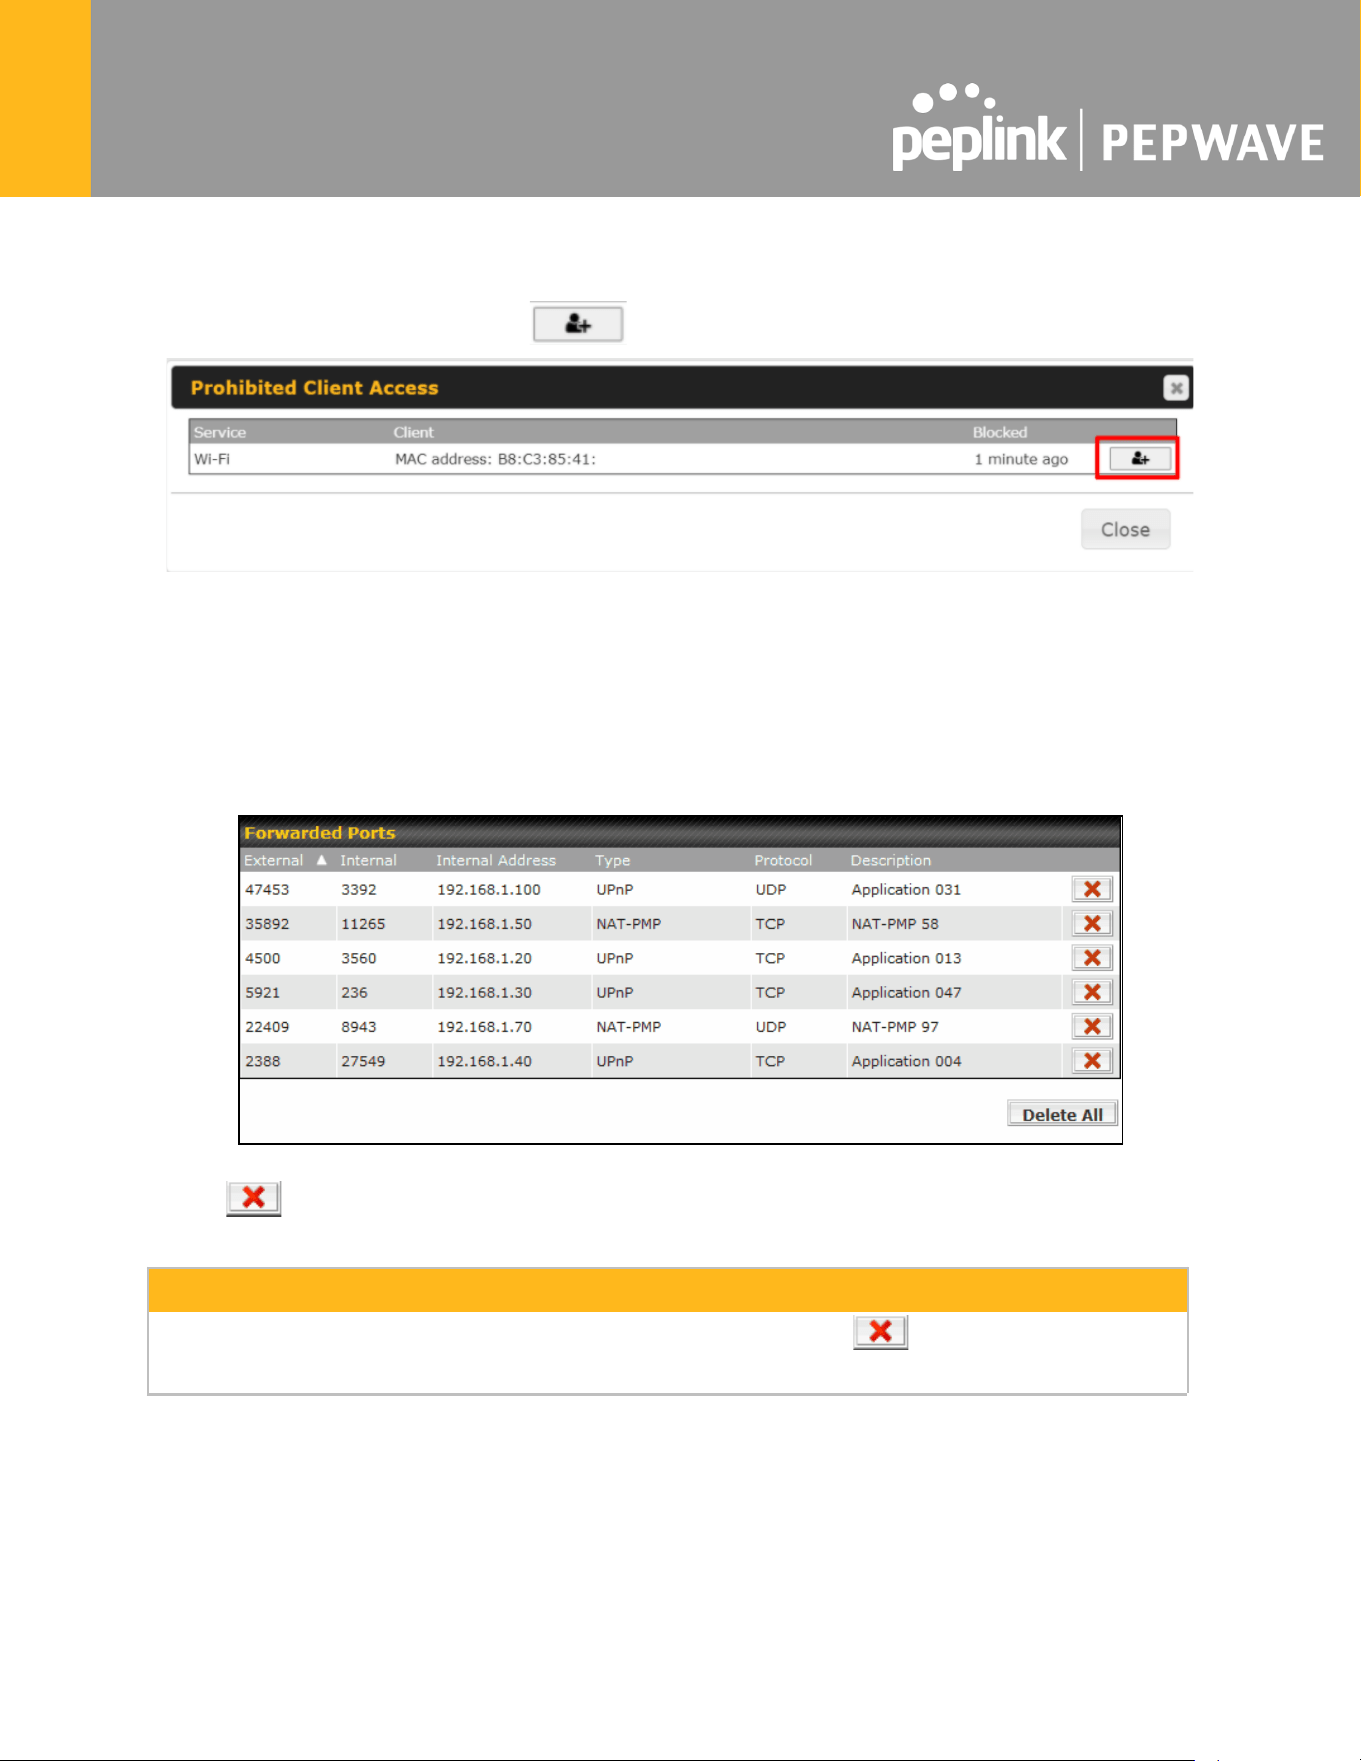
Task: Sort by the External column header
Action: [273, 860]
